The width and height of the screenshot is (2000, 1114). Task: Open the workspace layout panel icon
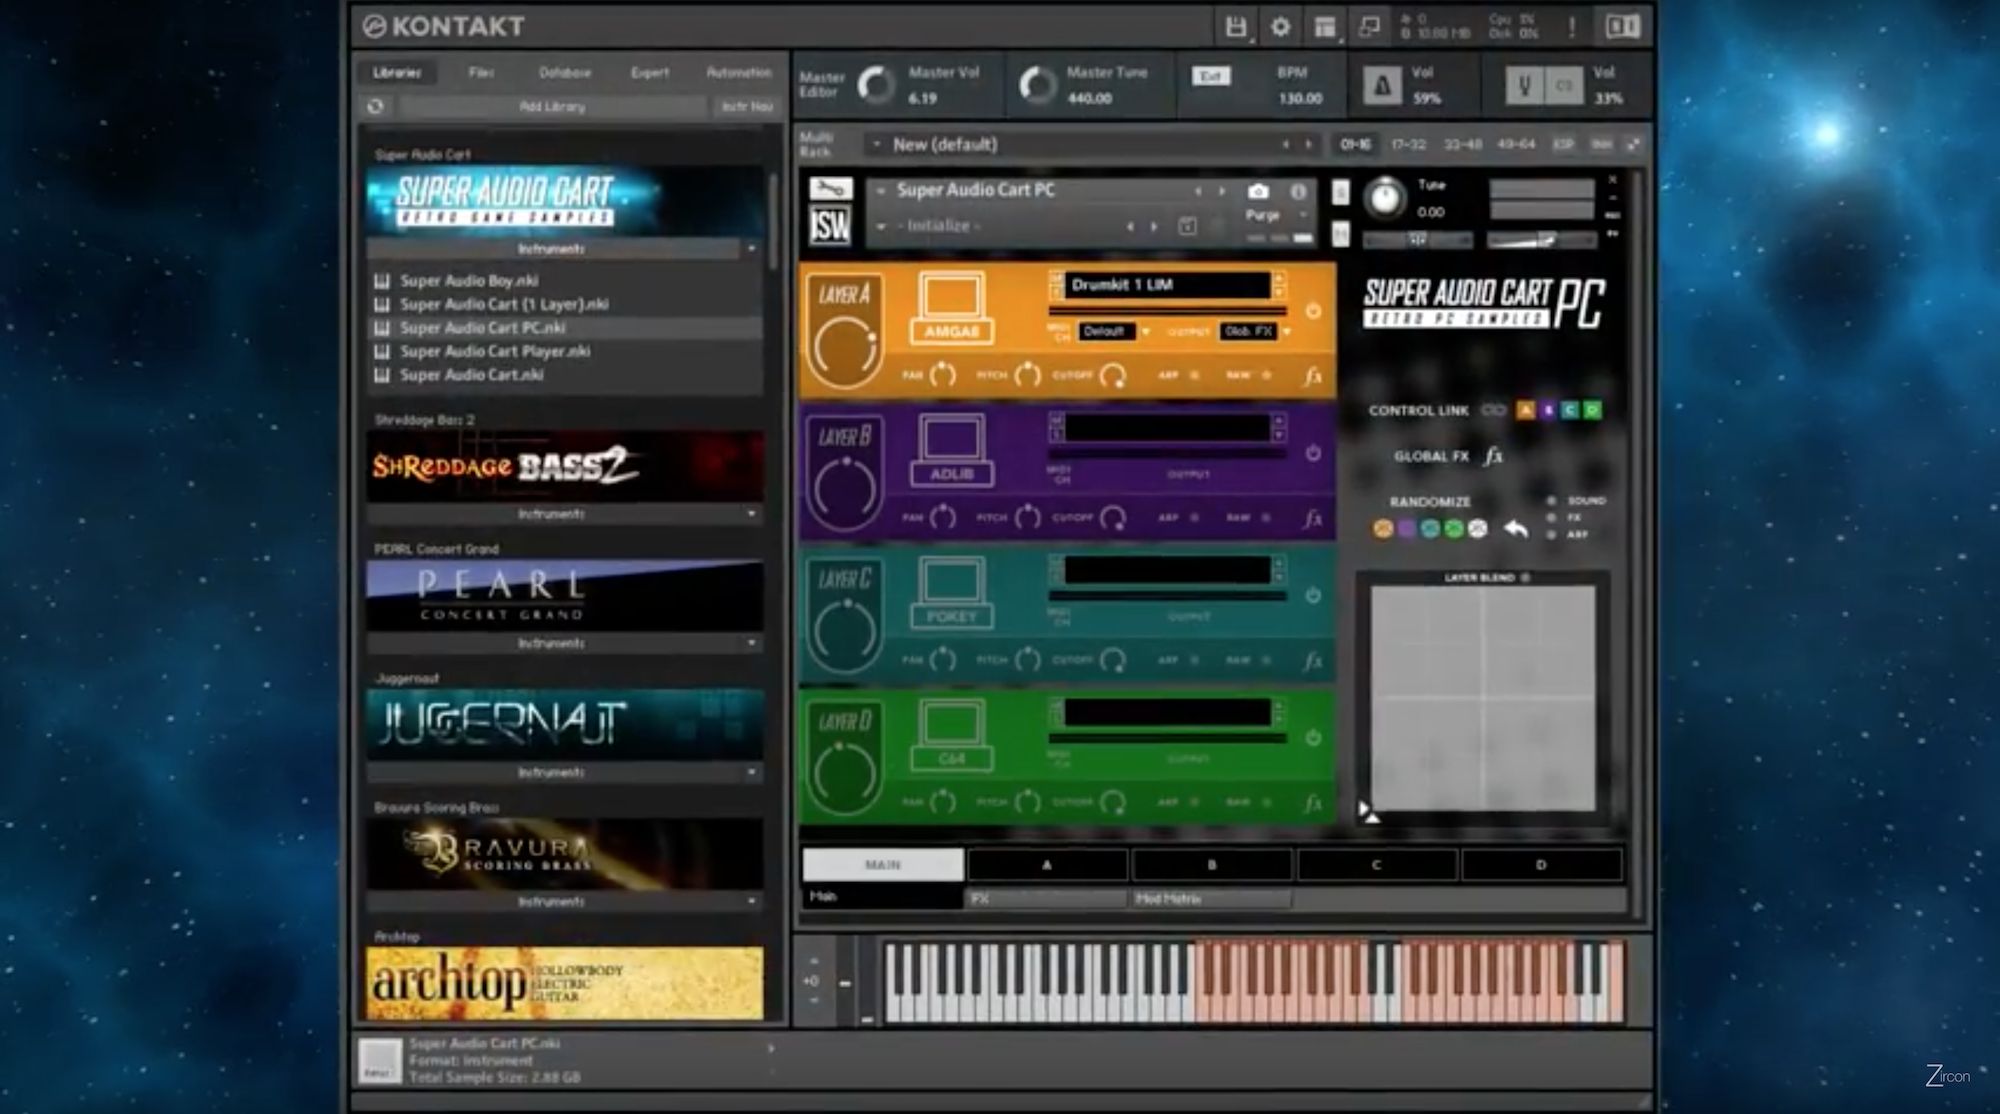(1325, 27)
